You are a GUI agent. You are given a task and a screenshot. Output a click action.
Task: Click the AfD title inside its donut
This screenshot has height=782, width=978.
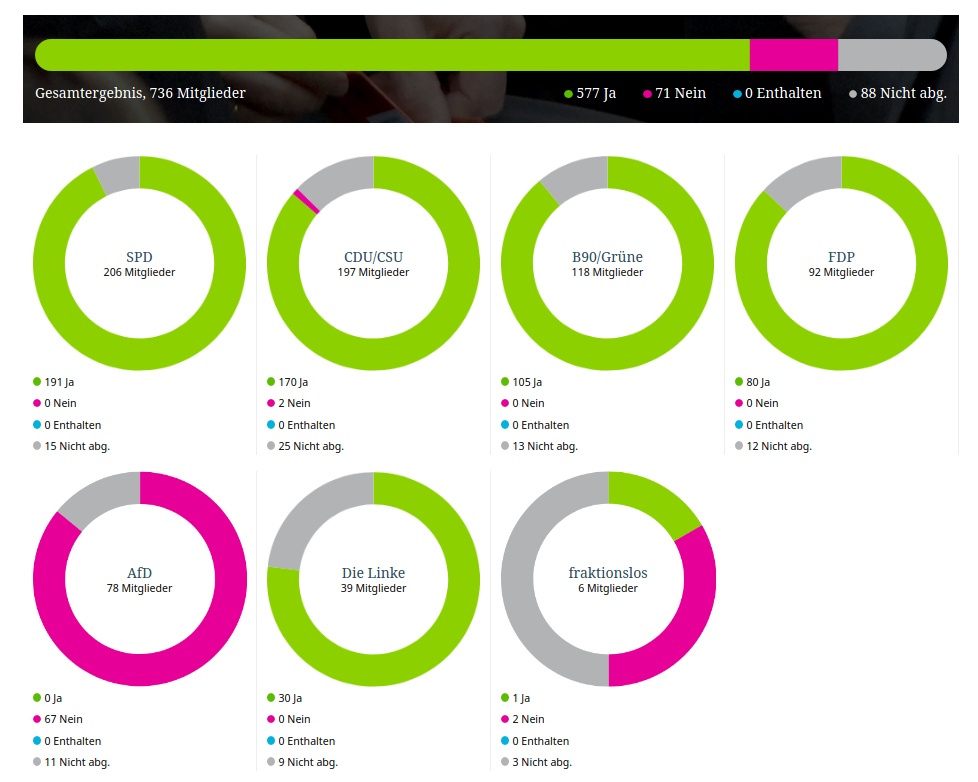(x=139, y=573)
